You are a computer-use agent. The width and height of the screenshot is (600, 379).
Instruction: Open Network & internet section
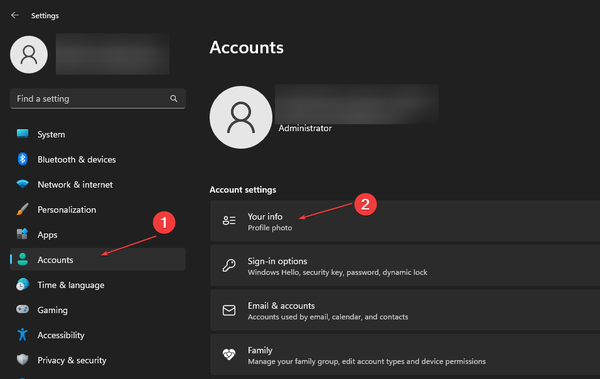[98, 185]
